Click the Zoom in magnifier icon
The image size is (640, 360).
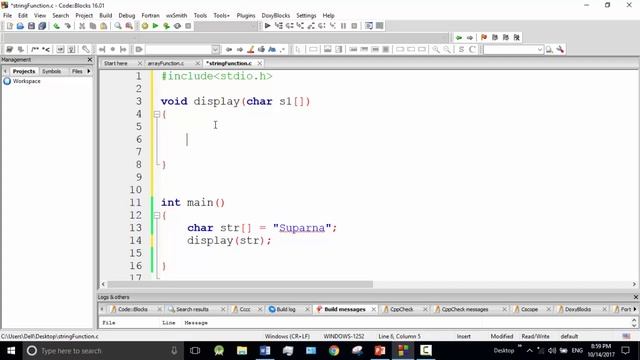[436, 49]
